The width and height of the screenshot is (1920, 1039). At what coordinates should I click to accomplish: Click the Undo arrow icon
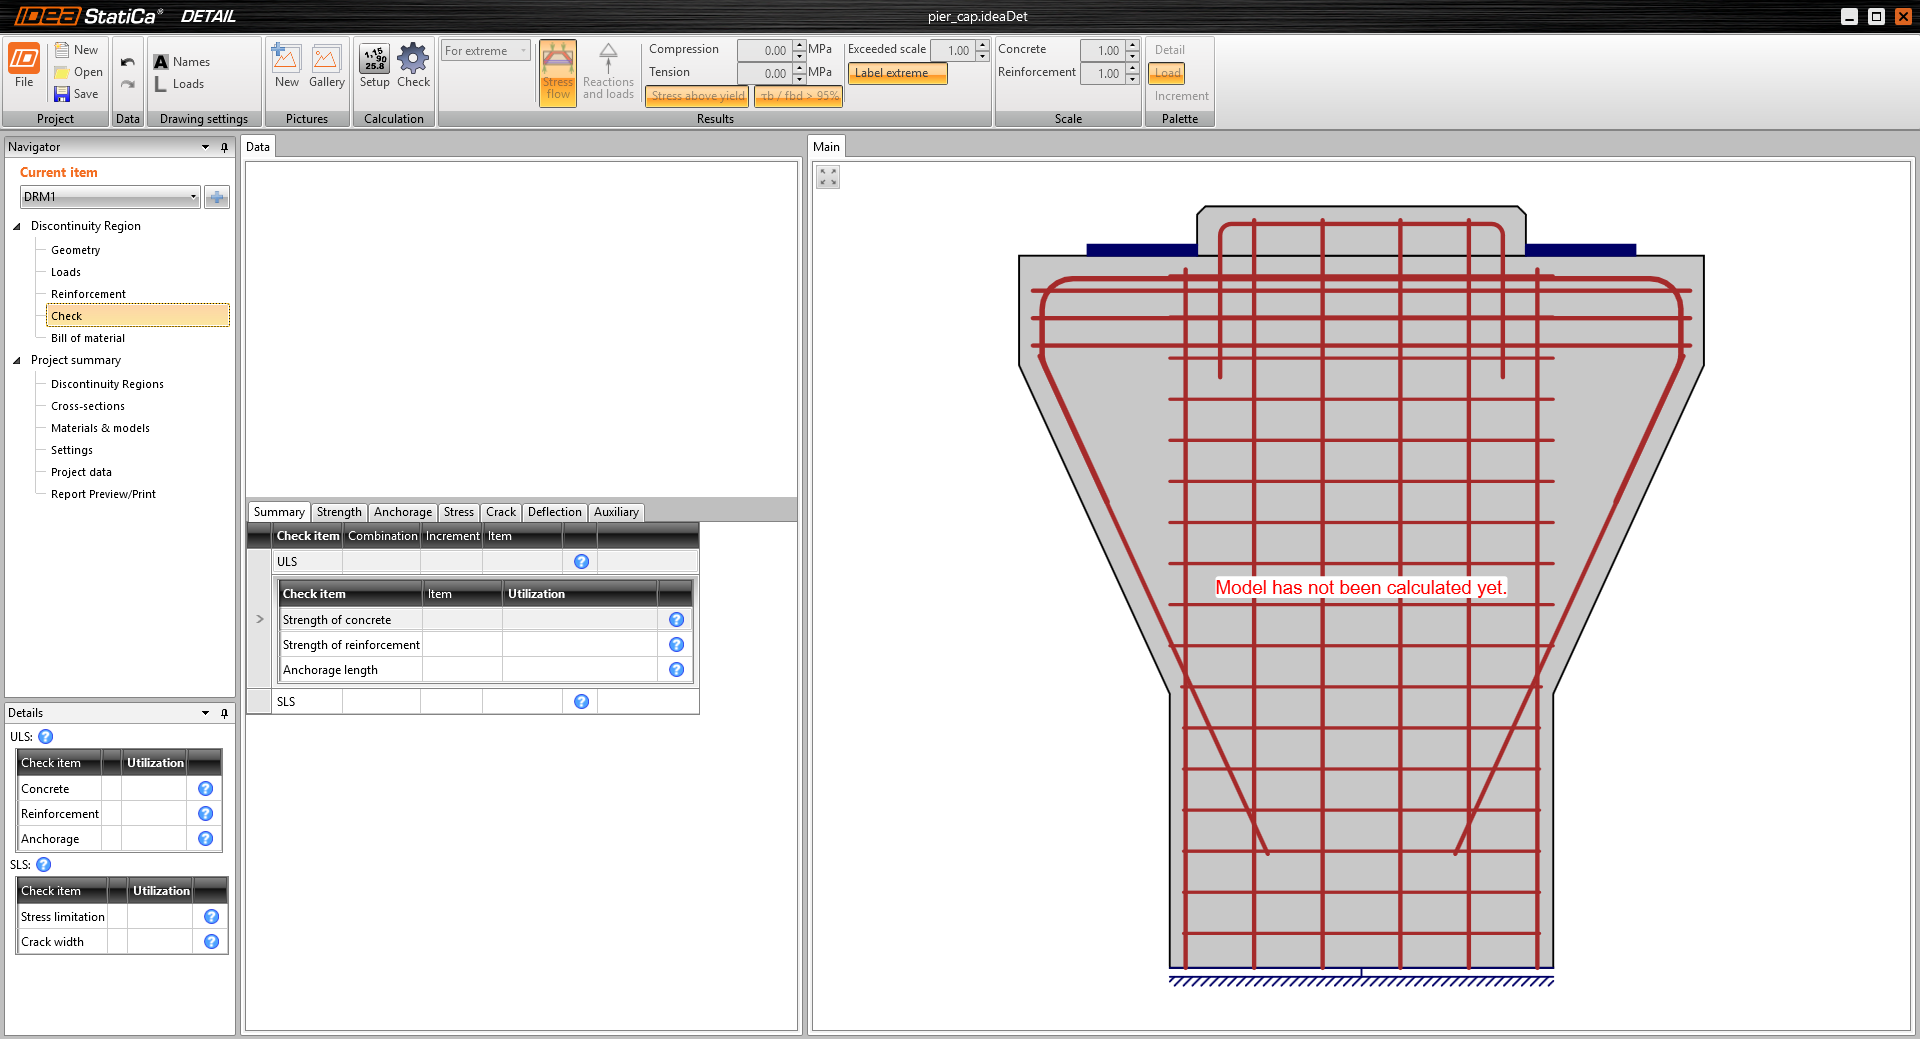pos(127,62)
